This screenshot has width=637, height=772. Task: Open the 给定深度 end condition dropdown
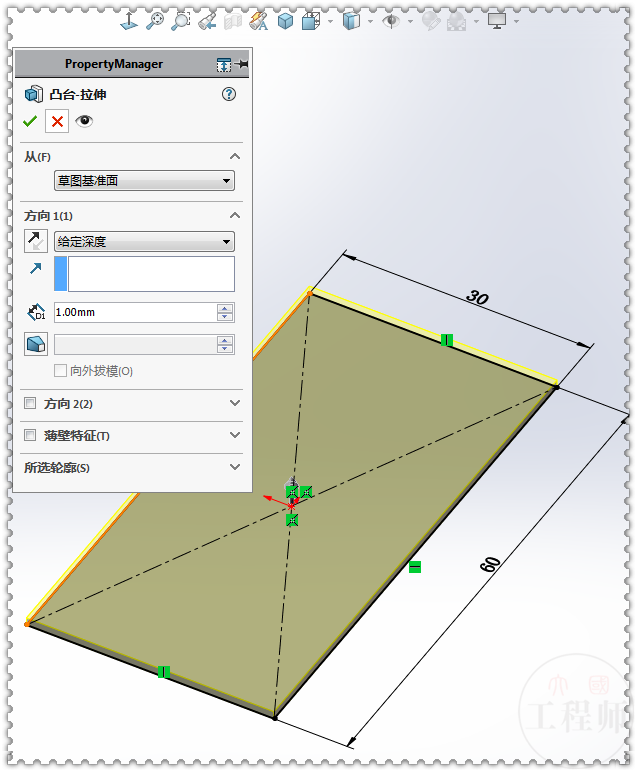[144, 242]
